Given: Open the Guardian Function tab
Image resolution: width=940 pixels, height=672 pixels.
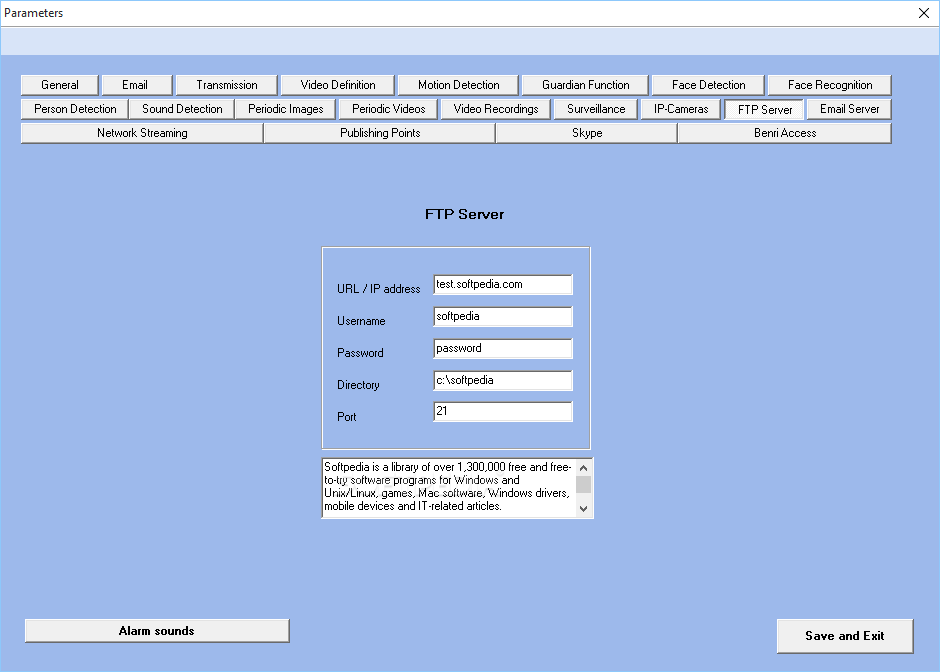Looking at the screenshot, I should click(x=585, y=85).
